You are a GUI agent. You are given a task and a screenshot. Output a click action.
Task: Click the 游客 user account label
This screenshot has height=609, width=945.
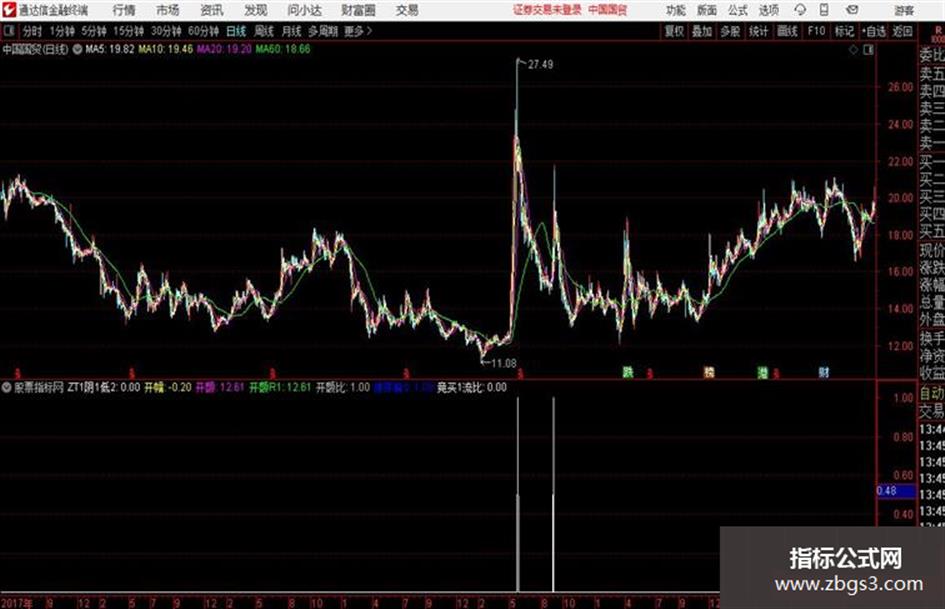pyautogui.click(x=903, y=10)
